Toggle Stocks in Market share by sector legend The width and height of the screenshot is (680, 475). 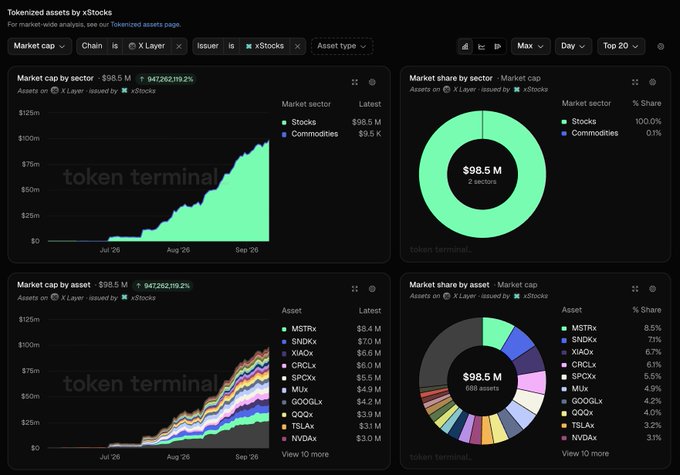(x=611, y=121)
